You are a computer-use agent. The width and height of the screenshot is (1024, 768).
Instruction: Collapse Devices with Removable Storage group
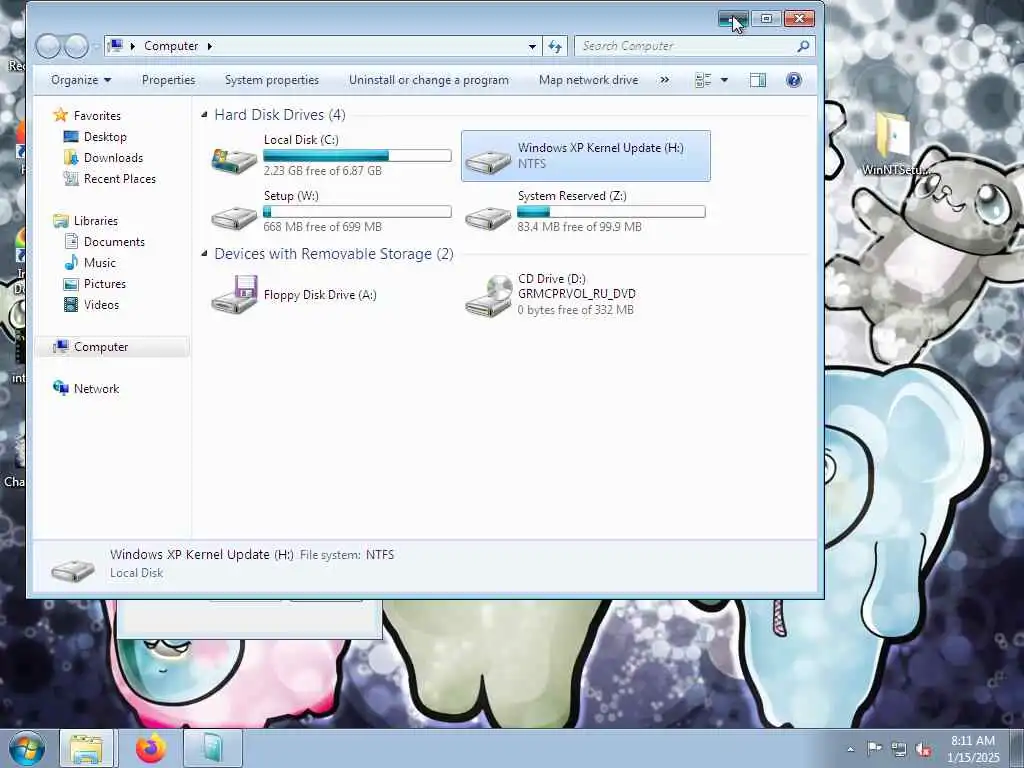click(204, 253)
